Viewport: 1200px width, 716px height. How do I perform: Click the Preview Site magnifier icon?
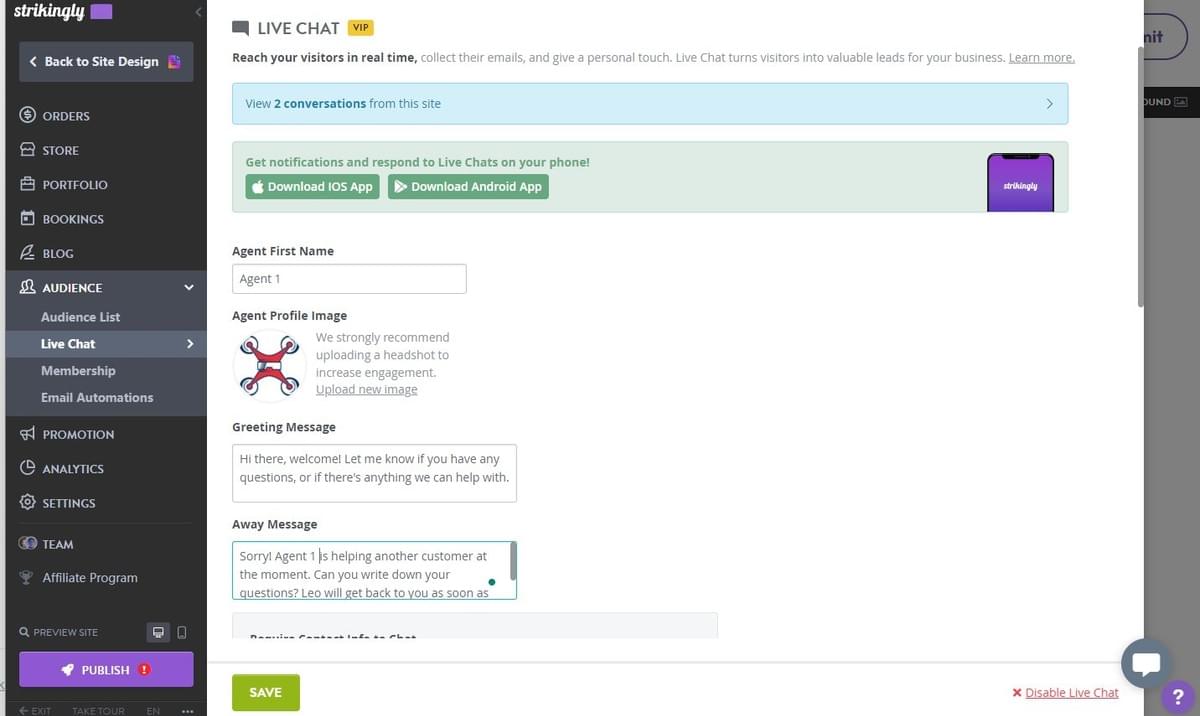[24, 632]
